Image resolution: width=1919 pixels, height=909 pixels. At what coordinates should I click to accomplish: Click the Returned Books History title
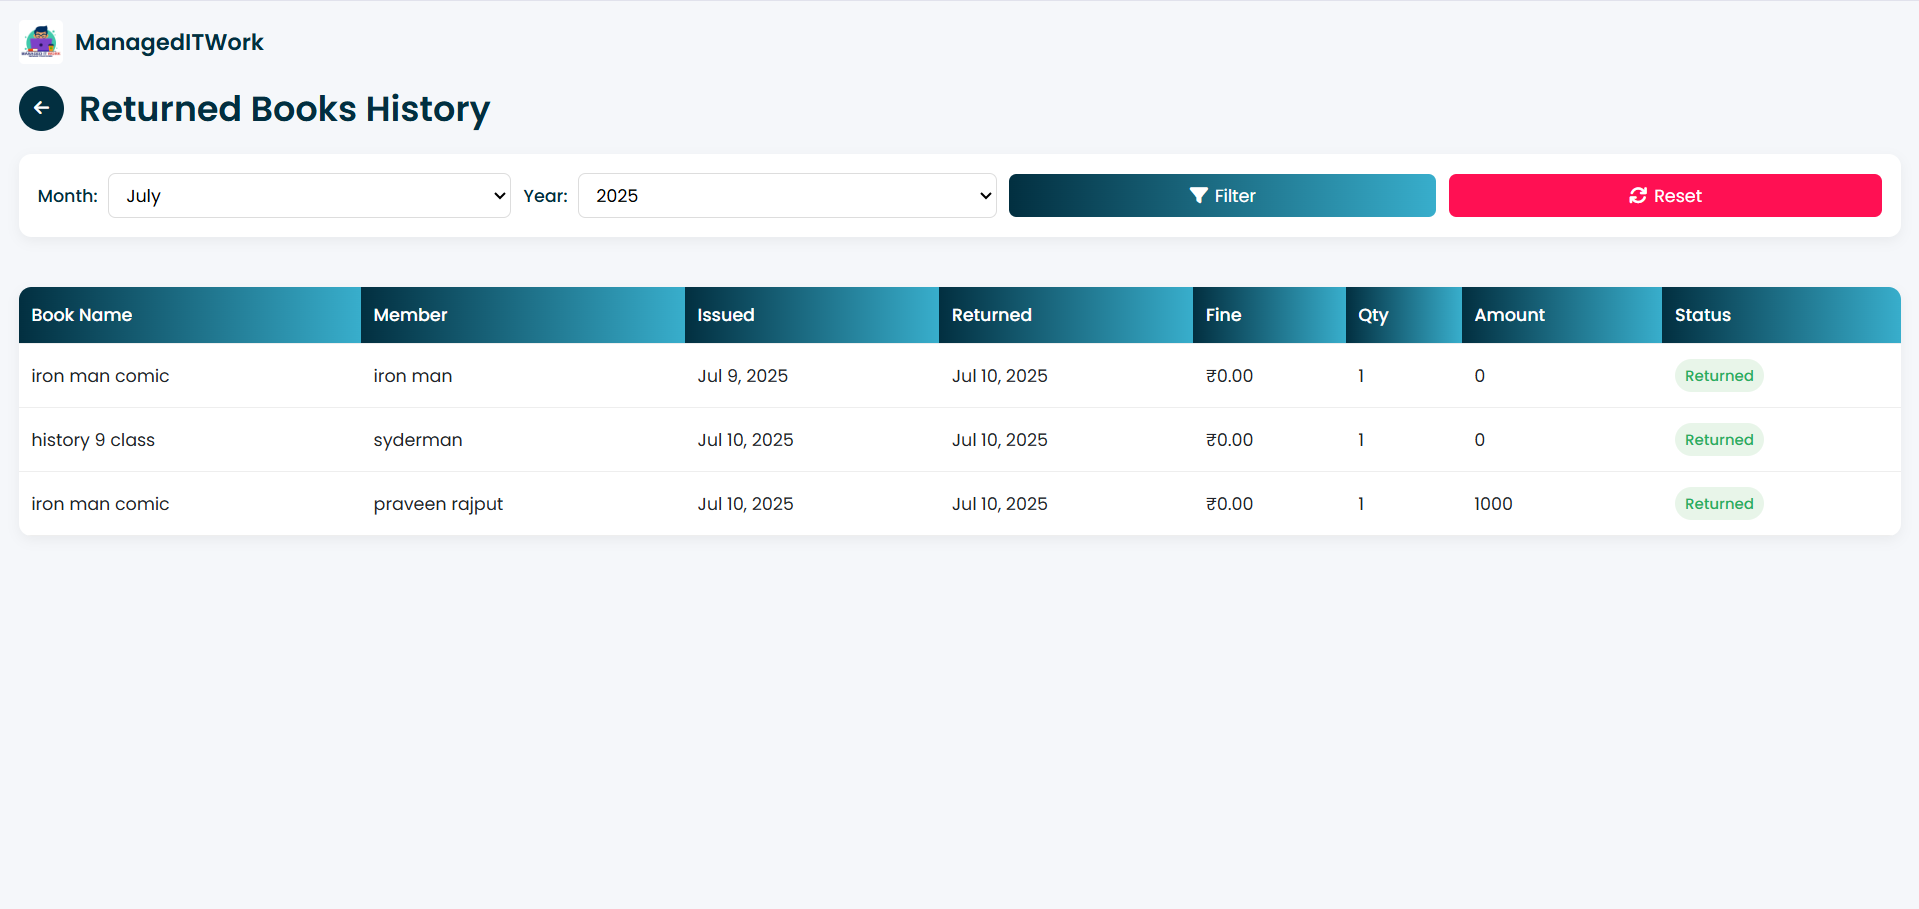point(284,108)
